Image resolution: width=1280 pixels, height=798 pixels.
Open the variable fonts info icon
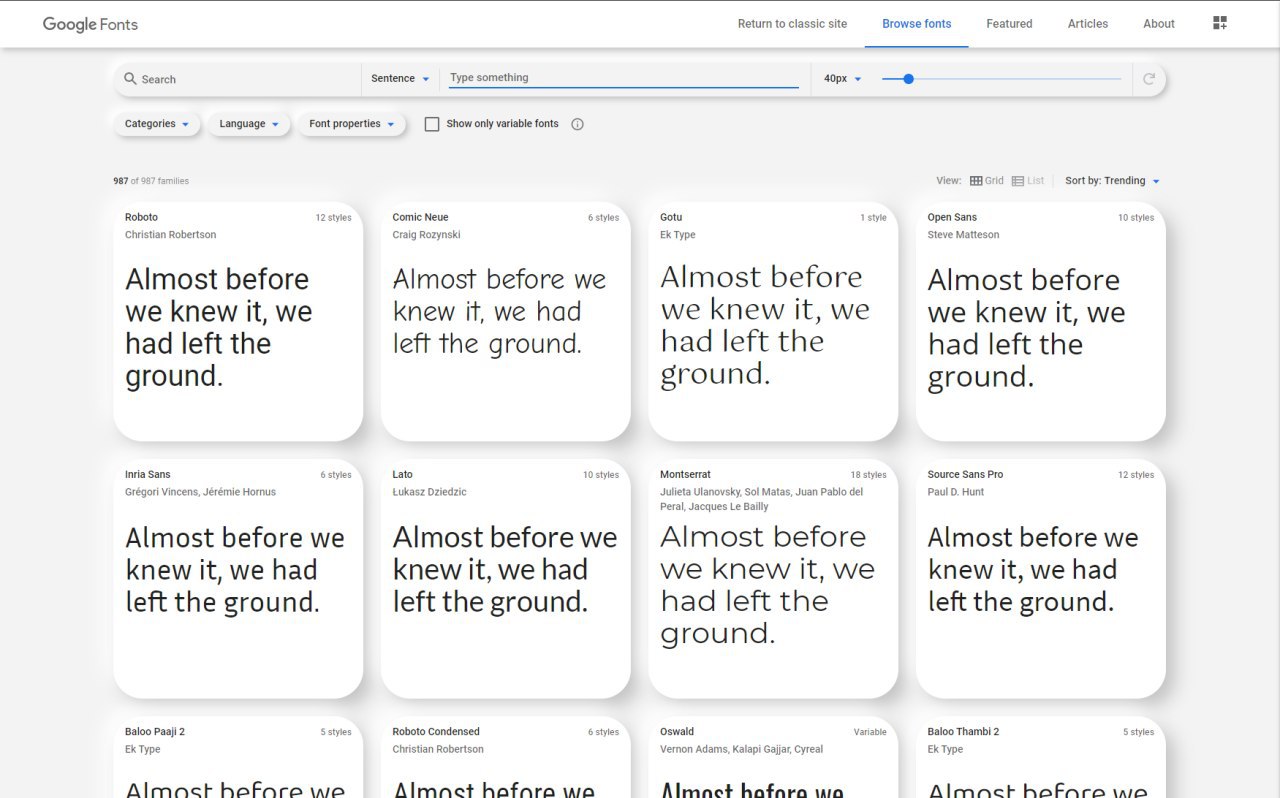(577, 124)
